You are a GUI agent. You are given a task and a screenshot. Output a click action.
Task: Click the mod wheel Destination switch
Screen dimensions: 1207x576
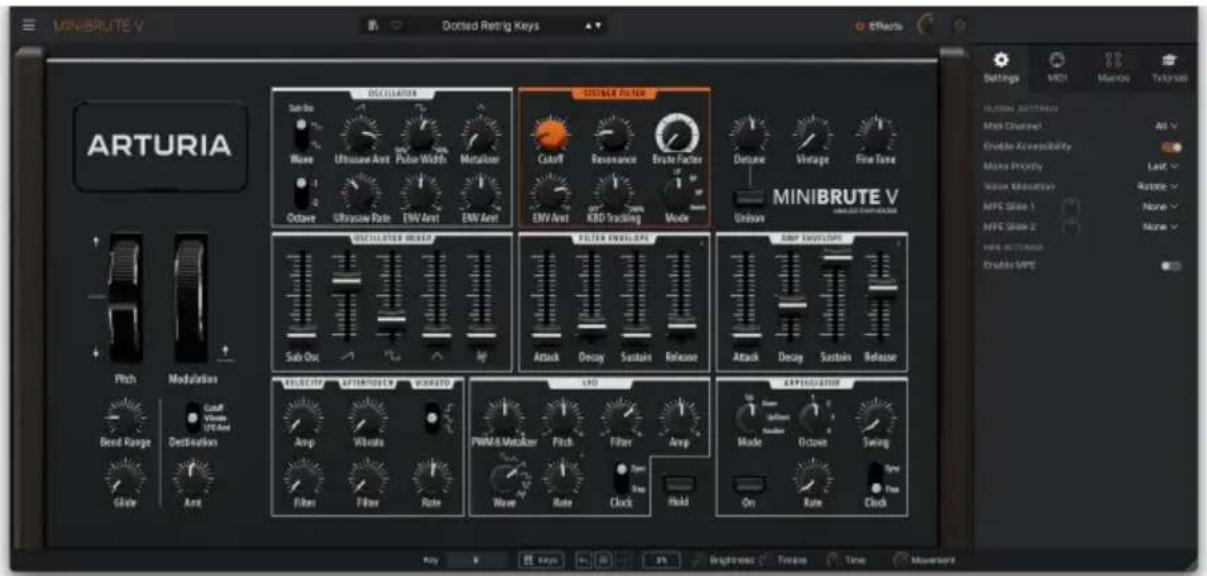[193, 420]
